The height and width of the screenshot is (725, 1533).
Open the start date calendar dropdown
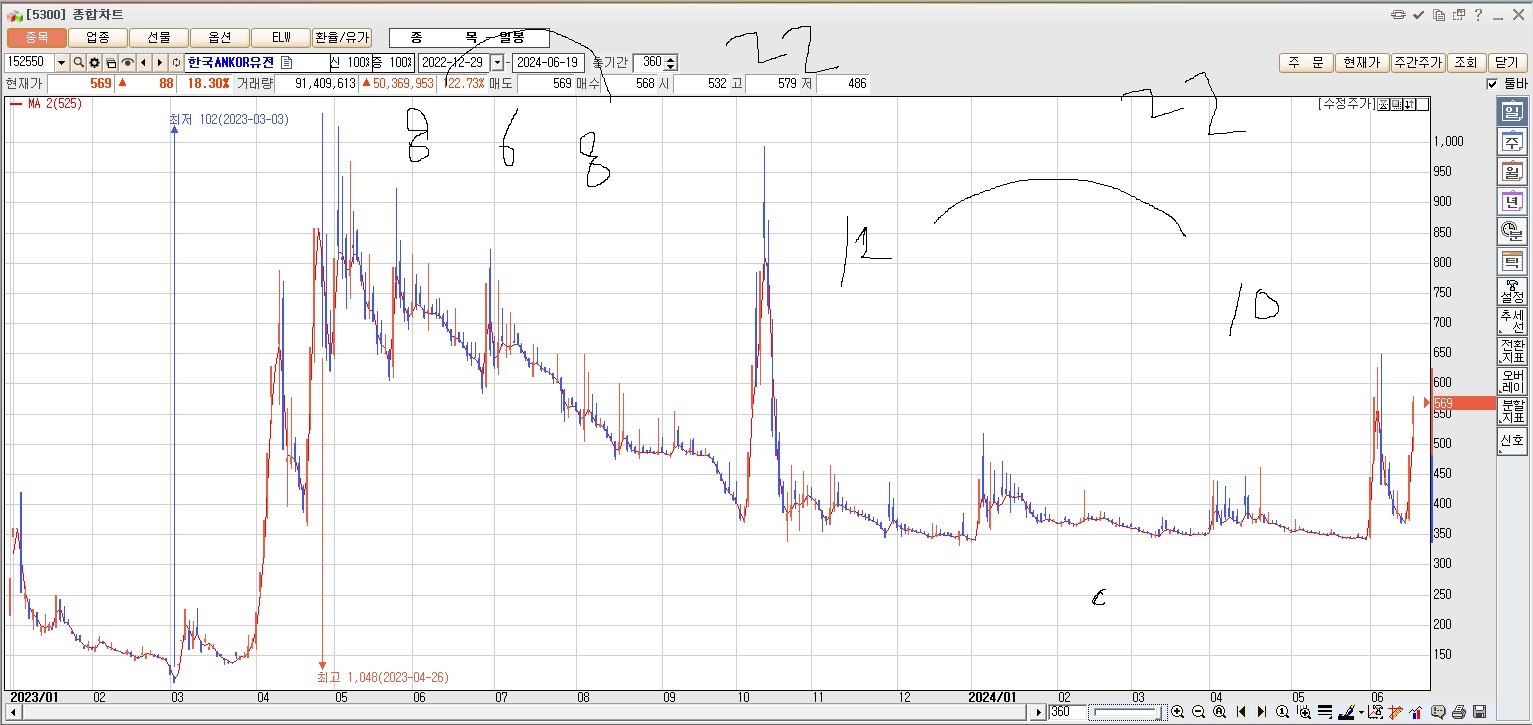coord(497,63)
